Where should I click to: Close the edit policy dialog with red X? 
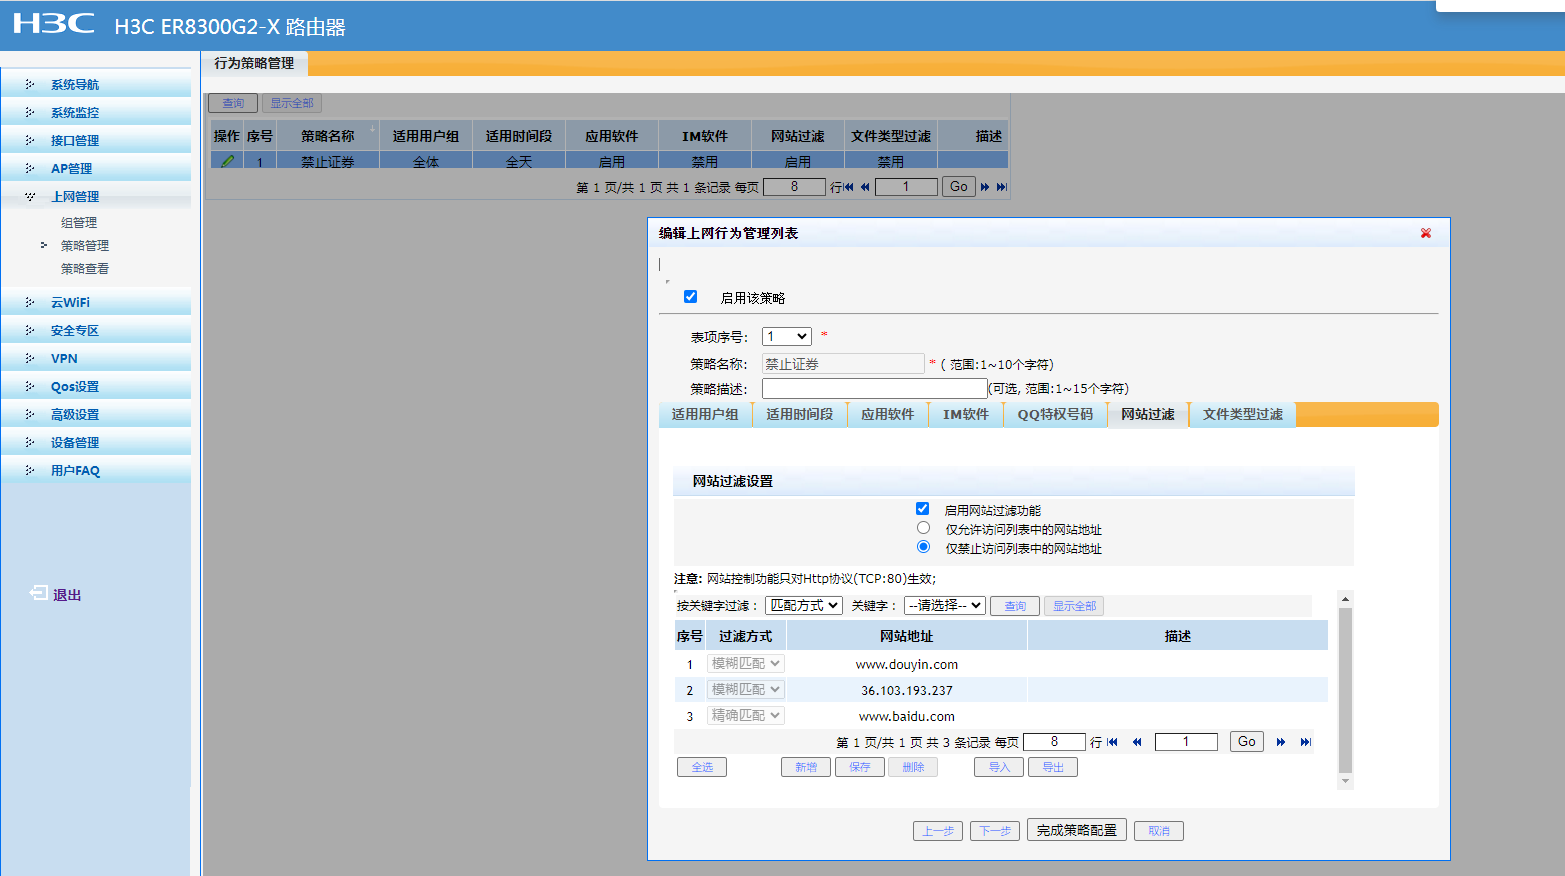1425,233
